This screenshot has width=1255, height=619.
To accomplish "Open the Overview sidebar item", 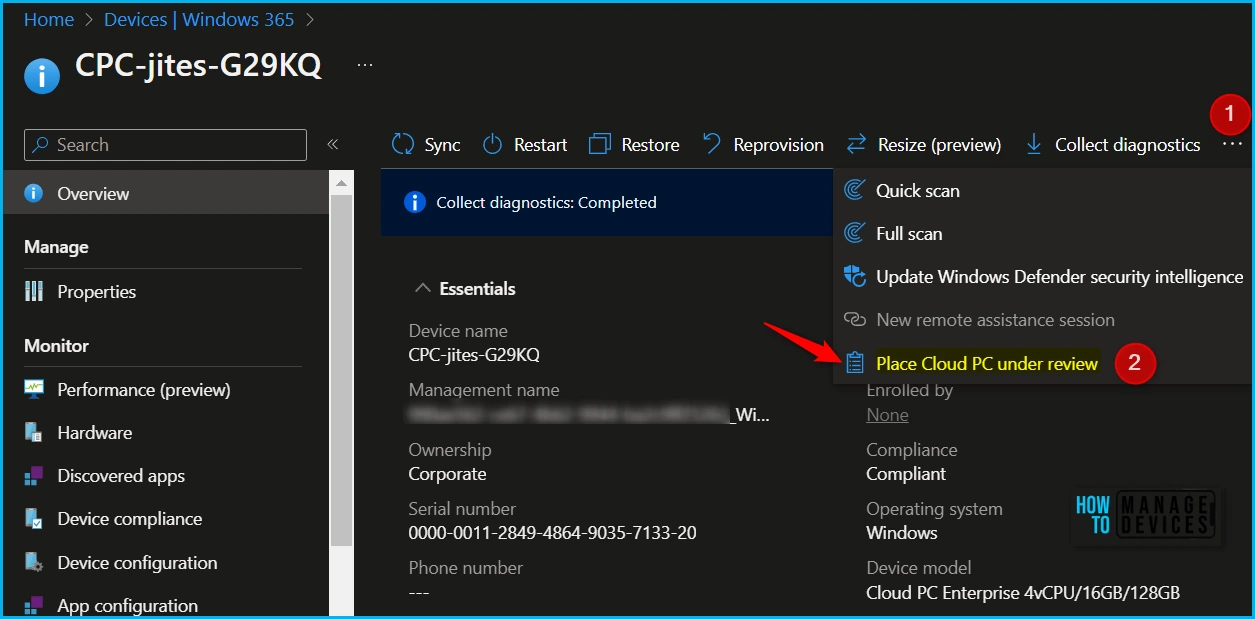I will click(x=166, y=194).
